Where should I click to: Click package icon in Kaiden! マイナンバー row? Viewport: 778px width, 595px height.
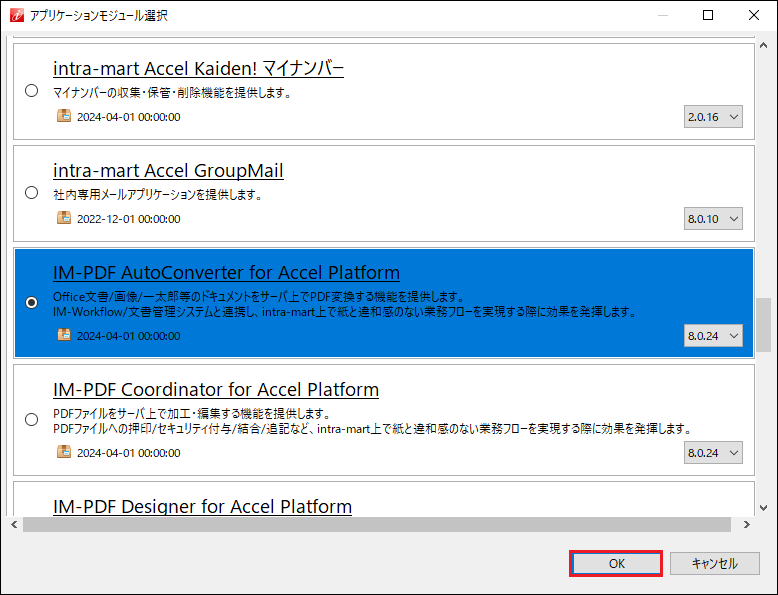pos(64,116)
